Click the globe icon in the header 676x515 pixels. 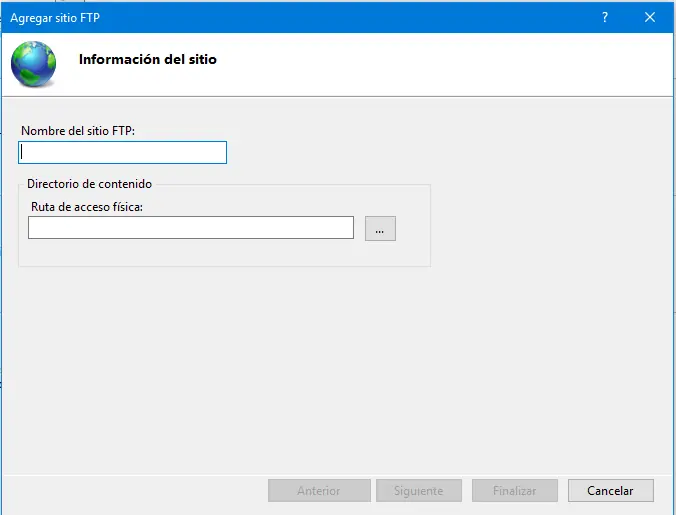(33, 64)
